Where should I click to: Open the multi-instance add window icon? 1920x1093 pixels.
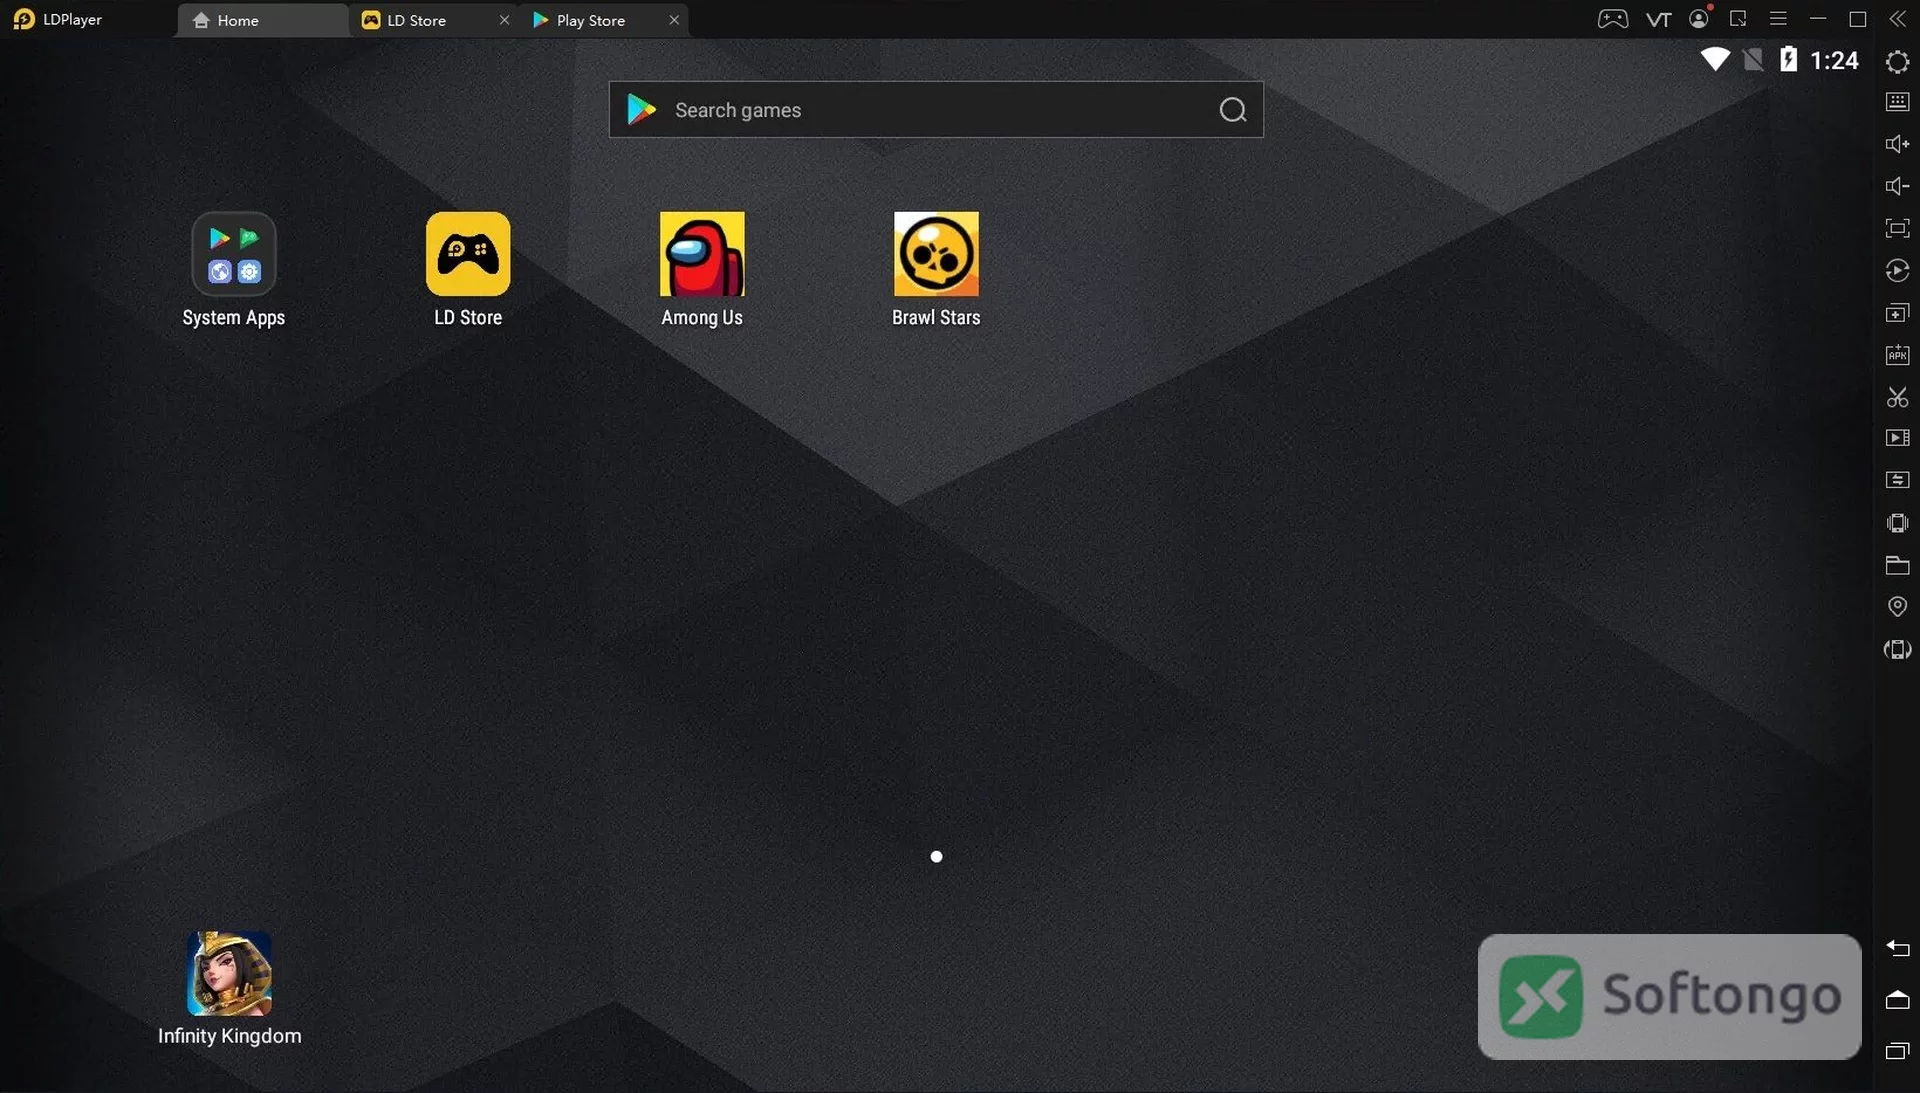[x=1897, y=313]
